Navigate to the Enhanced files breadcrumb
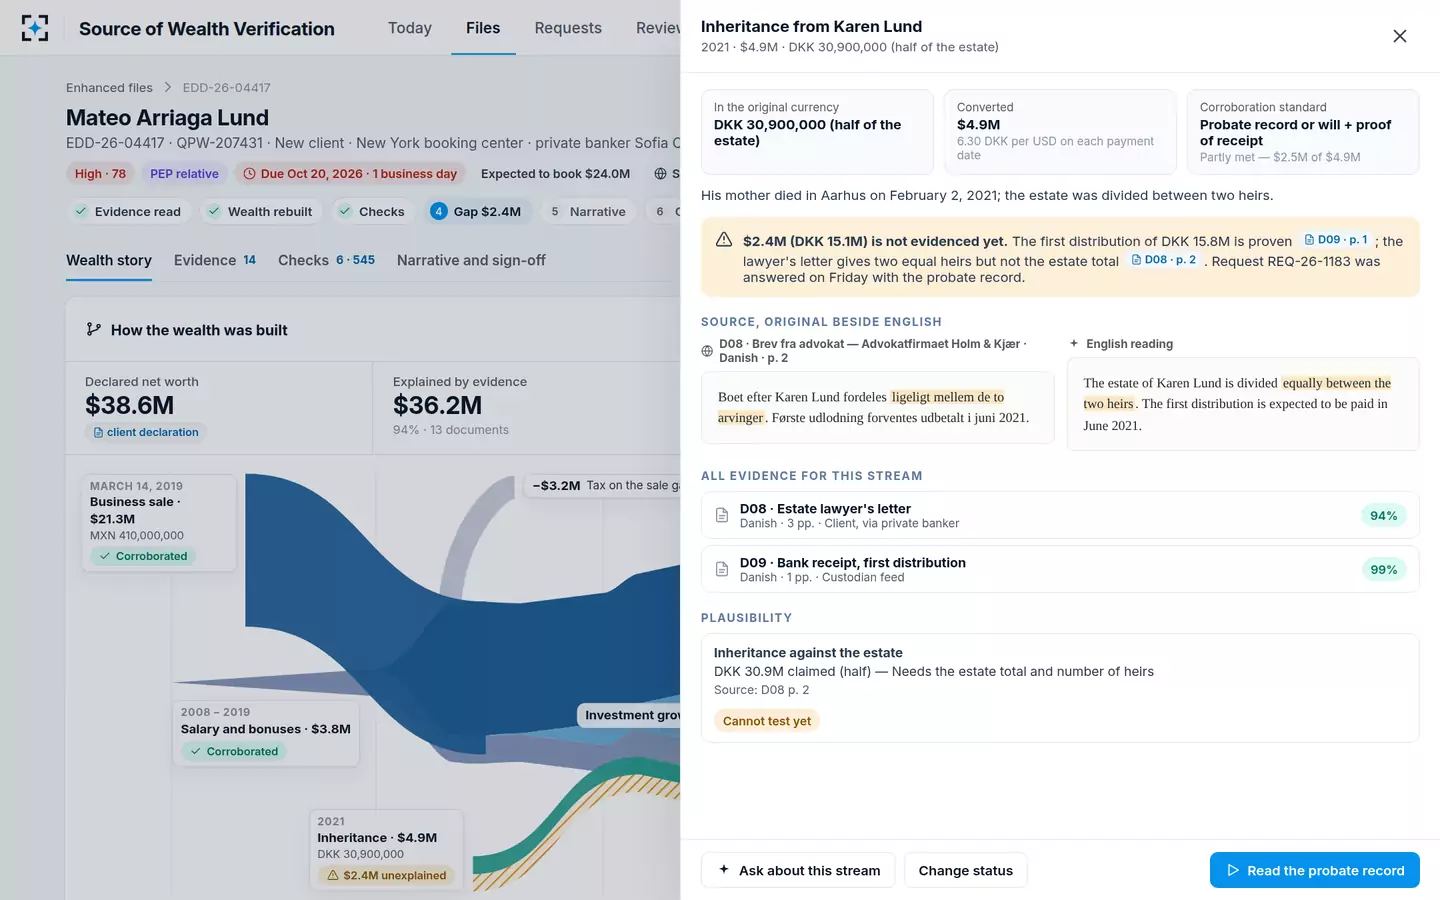Image resolution: width=1440 pixels, height=900 pixels. 109,87
